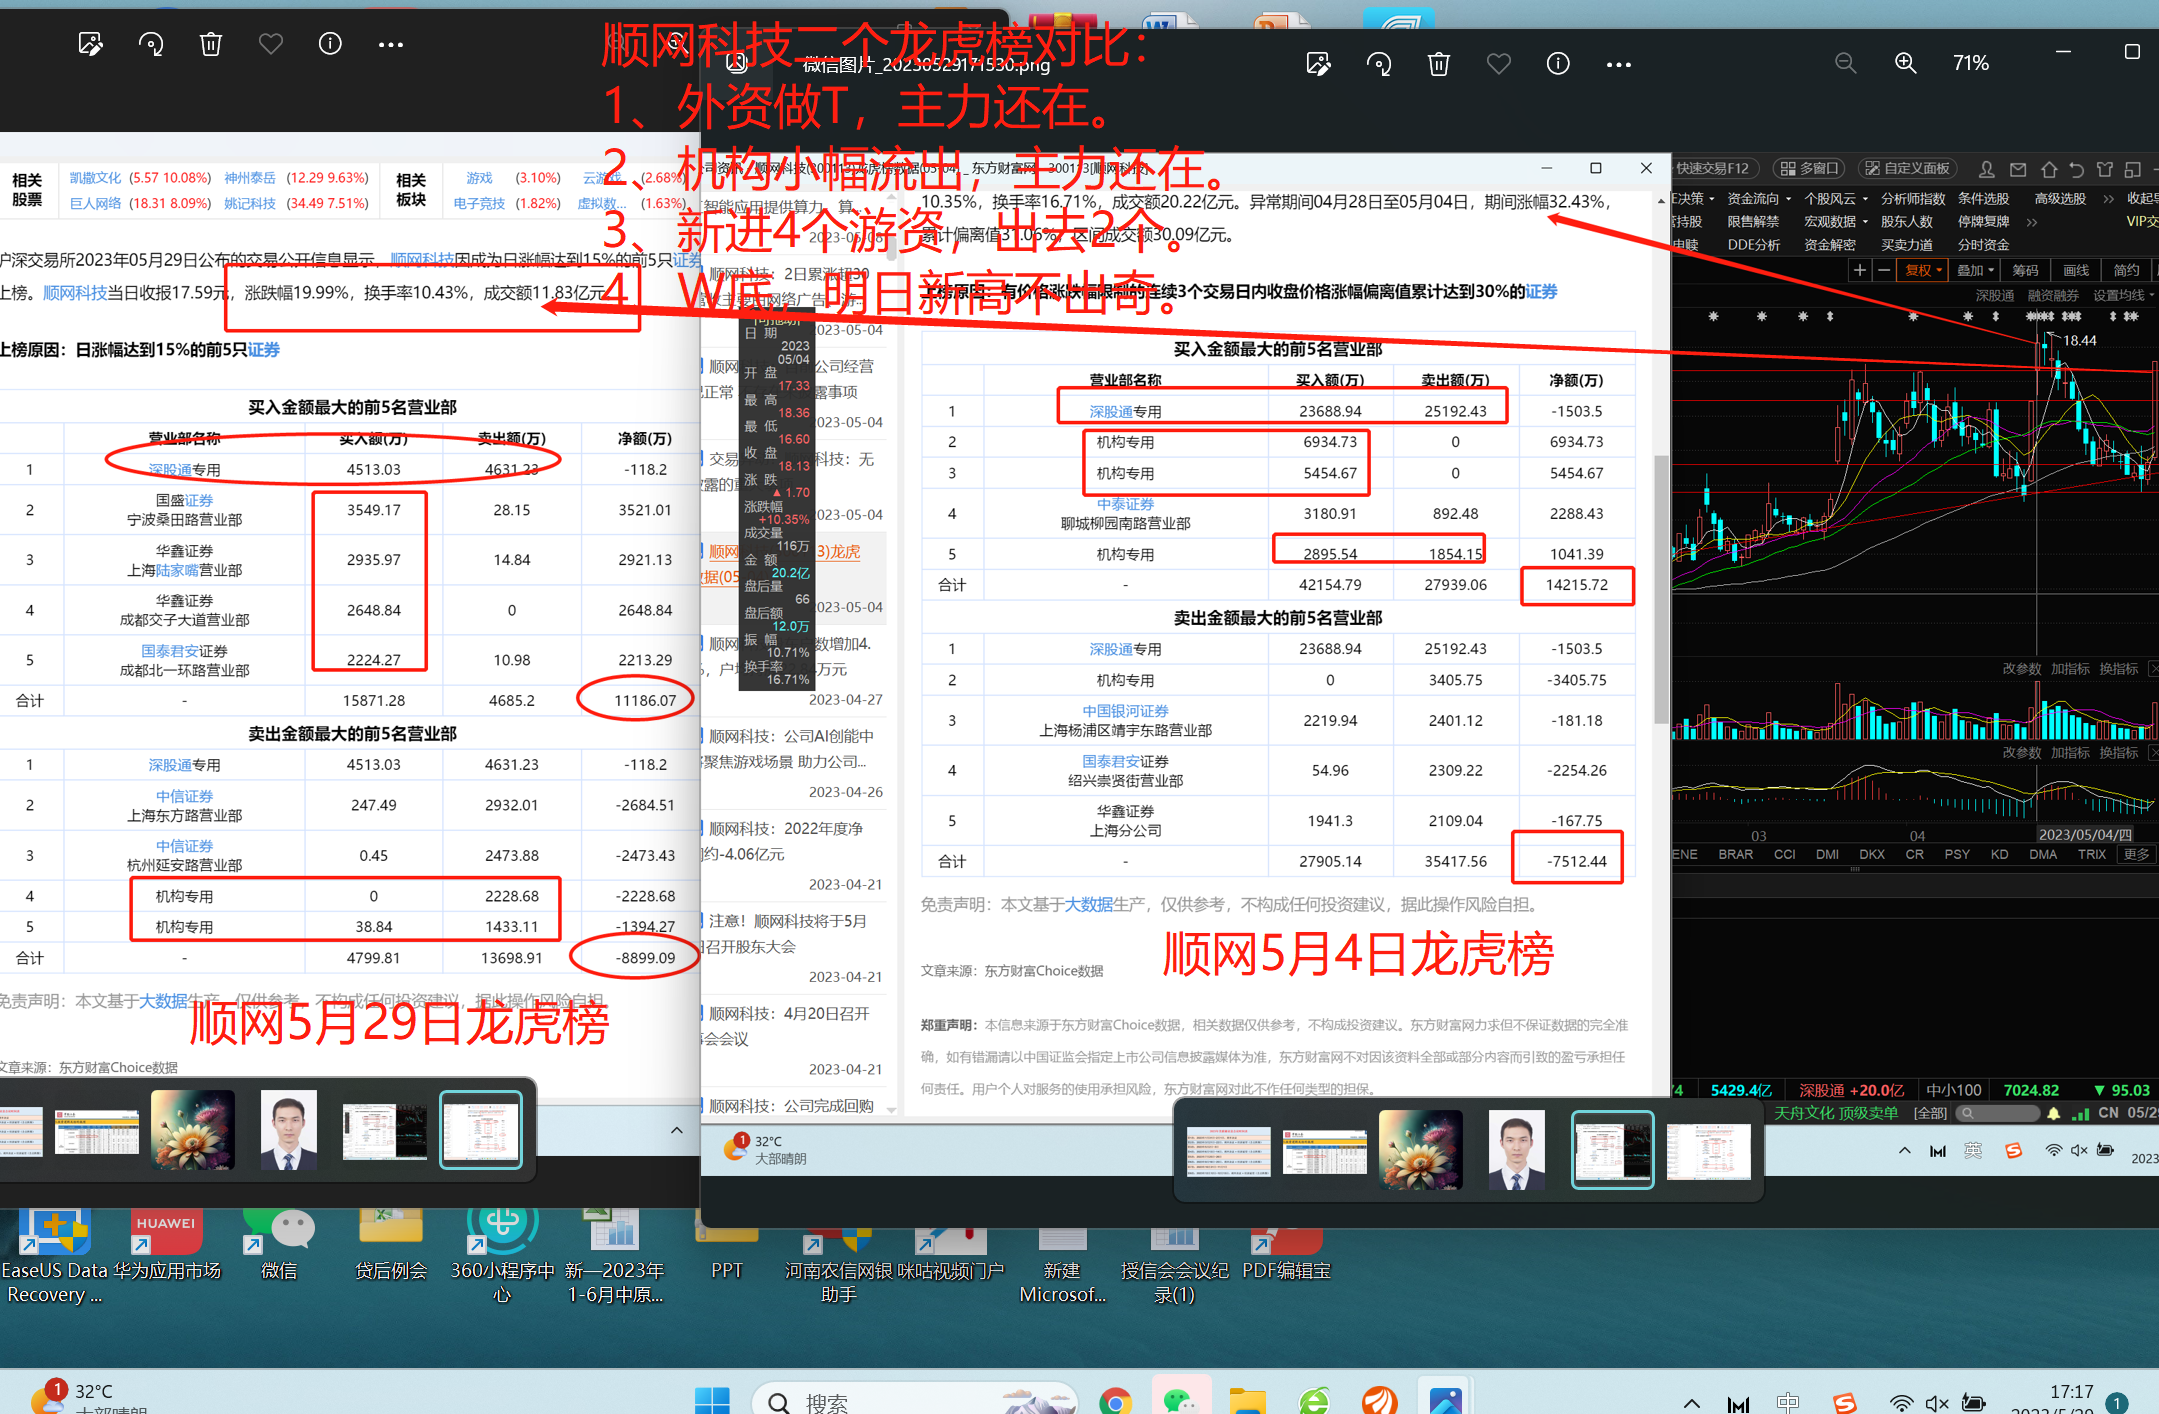2159x1414 pixels.
Task: Delete the photo in the rear Photos window
Action: tap(211, 44)
